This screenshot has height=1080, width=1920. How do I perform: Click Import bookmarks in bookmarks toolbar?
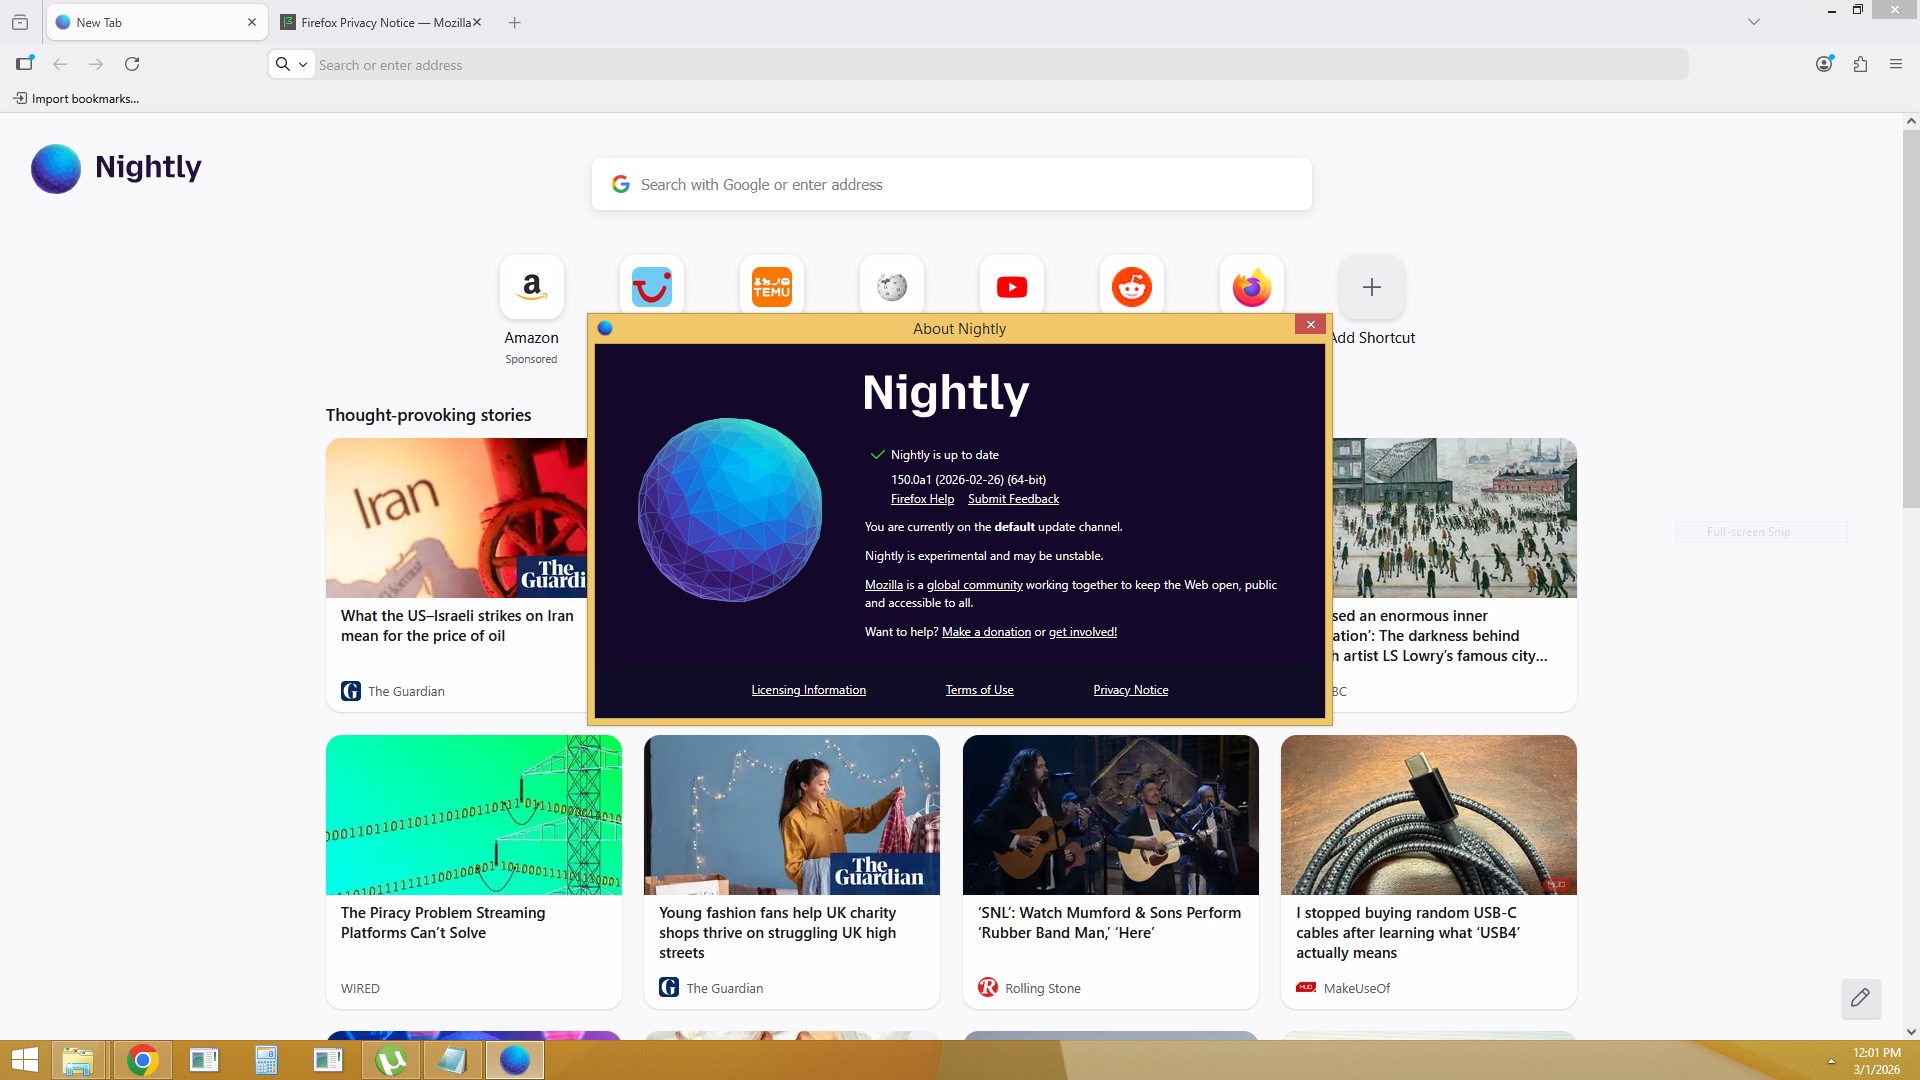pos(76,98)
